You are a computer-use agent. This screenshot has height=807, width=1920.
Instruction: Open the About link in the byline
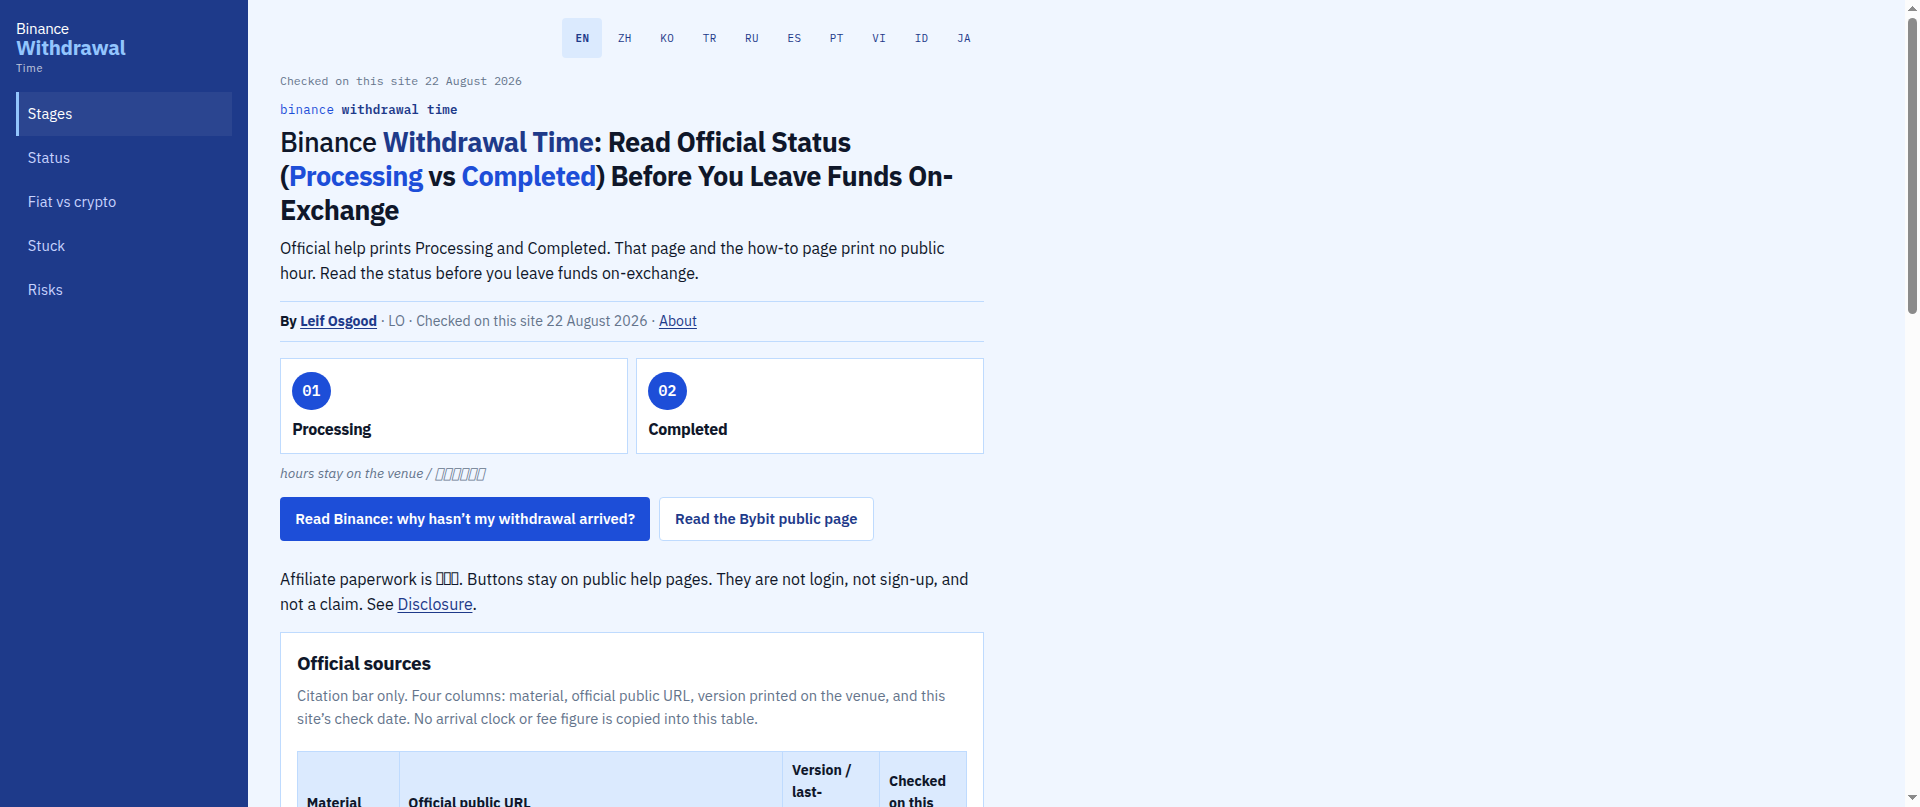tap(678, 321)
